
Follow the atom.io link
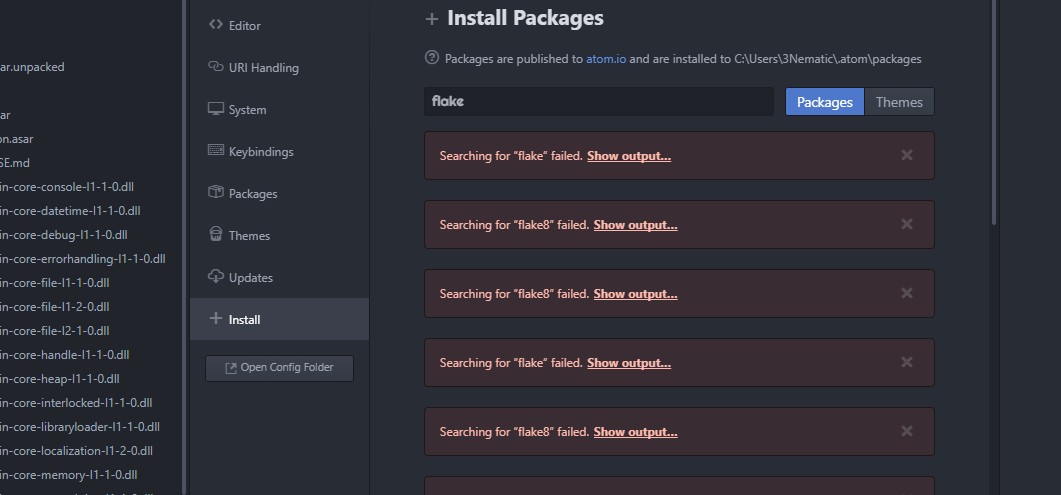606,59
